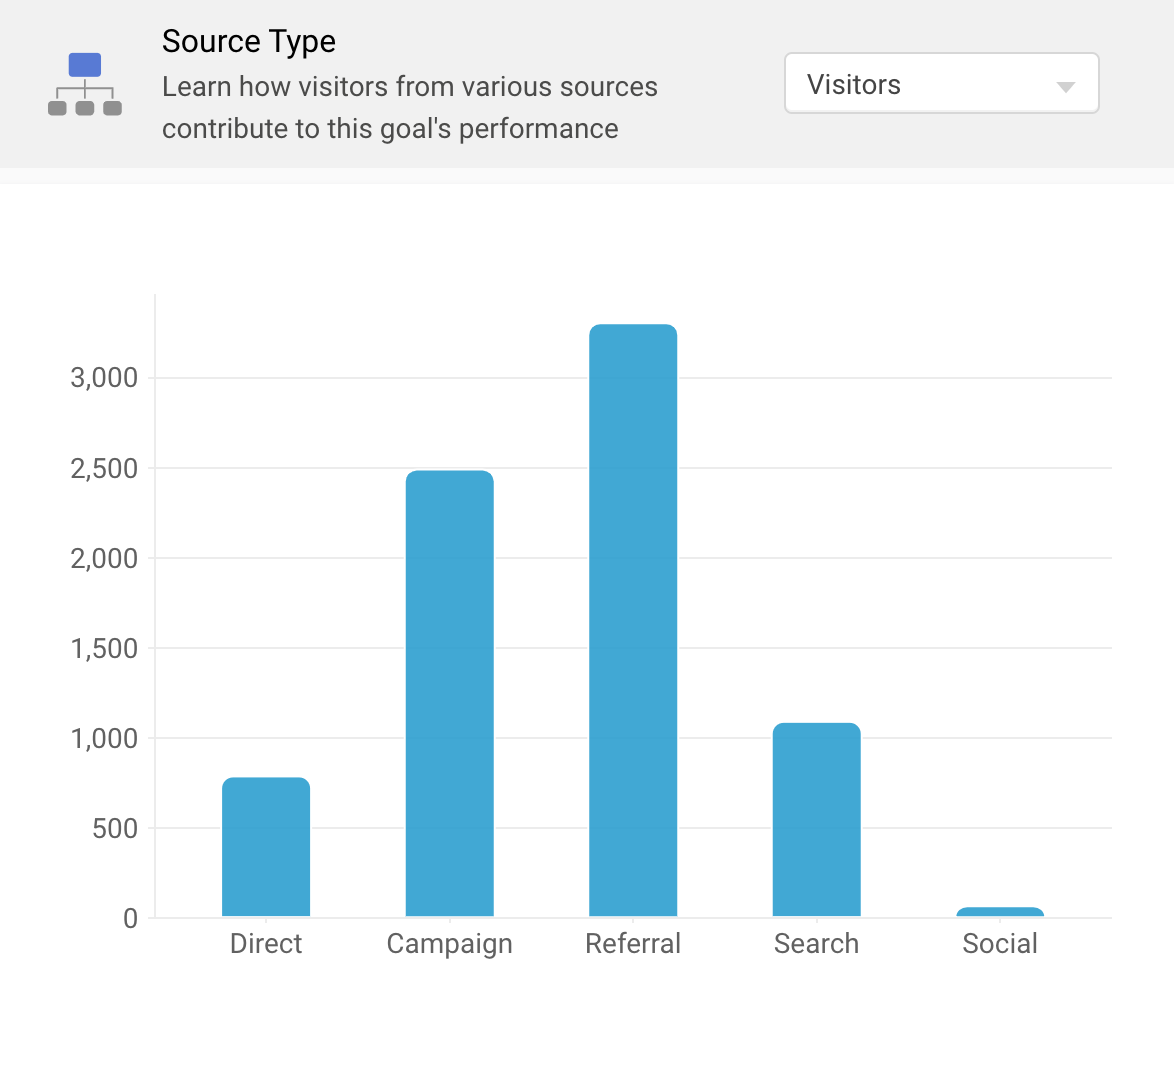Select the Campaign bar in the chart

(x=449, y=693)
